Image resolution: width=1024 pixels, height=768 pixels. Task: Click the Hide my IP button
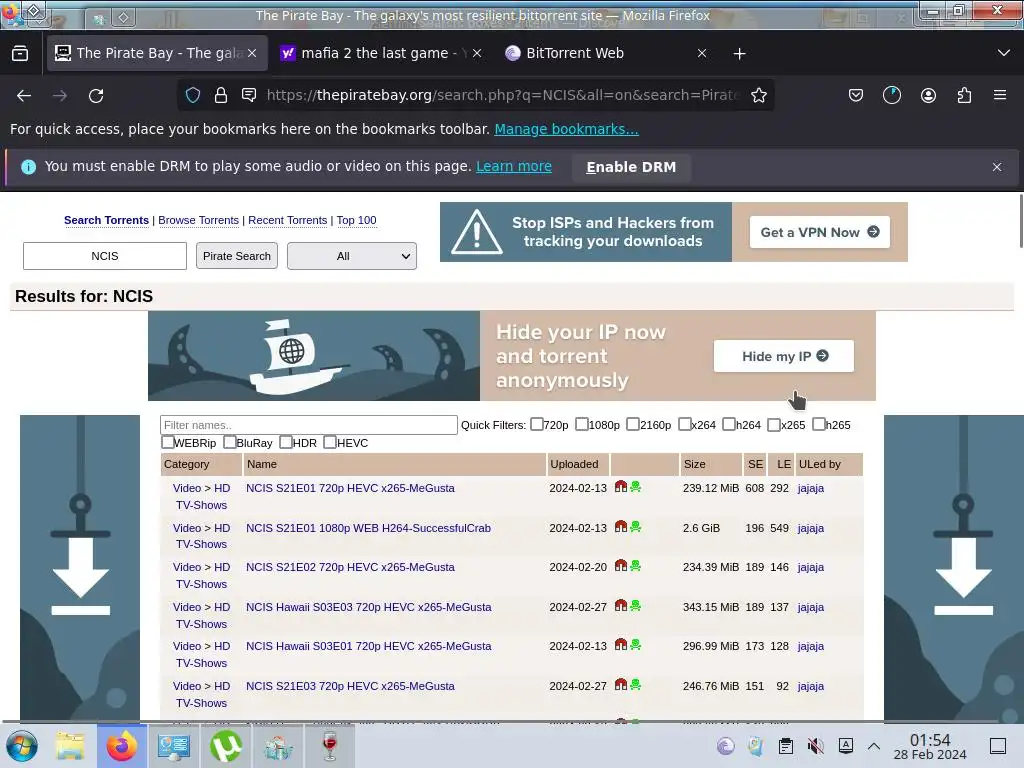[784, 356]
